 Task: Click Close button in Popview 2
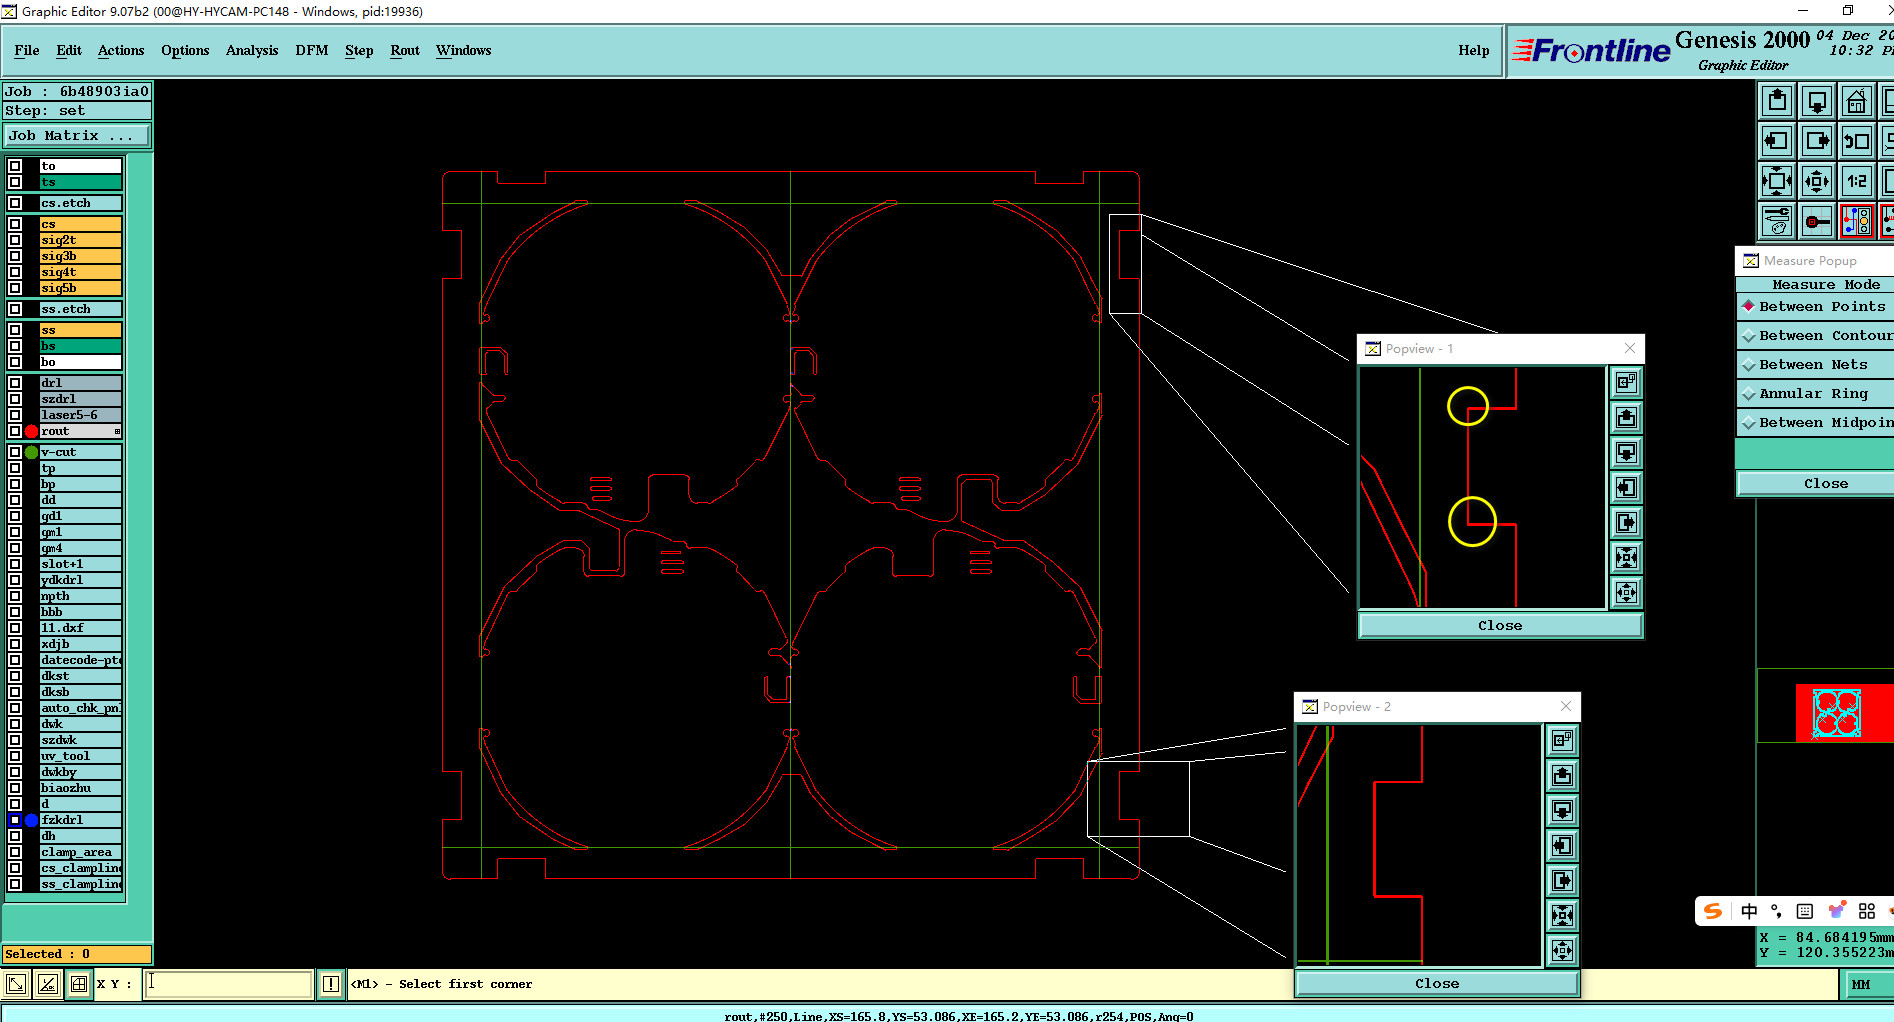coord(1437,983)
